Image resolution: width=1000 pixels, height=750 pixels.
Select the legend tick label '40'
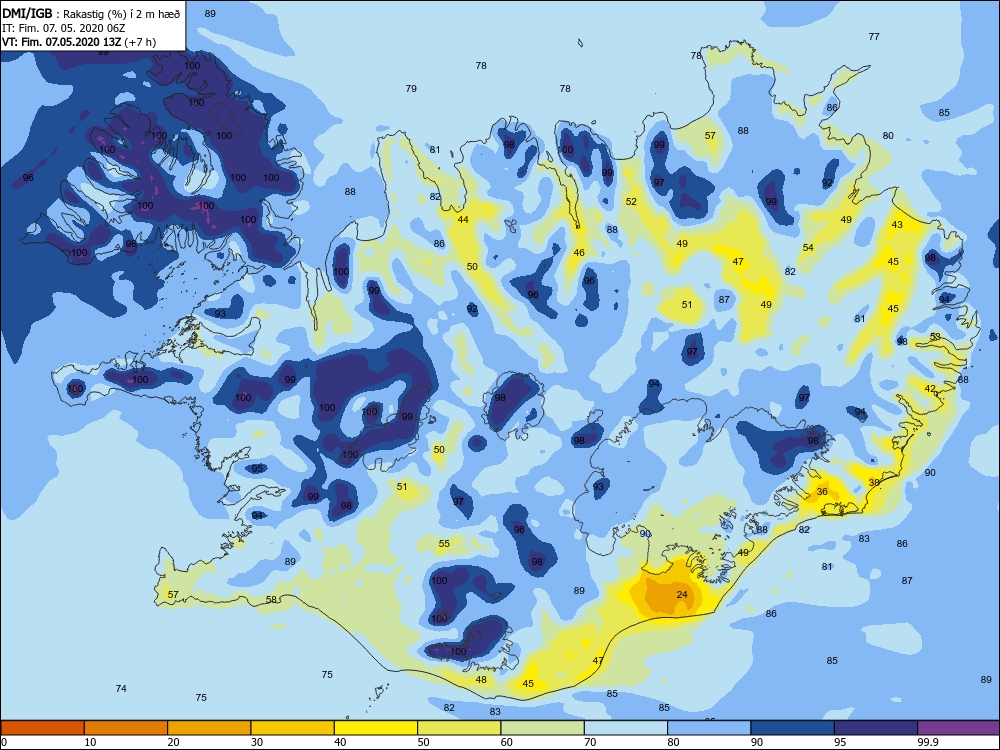(x=341, y=742)
